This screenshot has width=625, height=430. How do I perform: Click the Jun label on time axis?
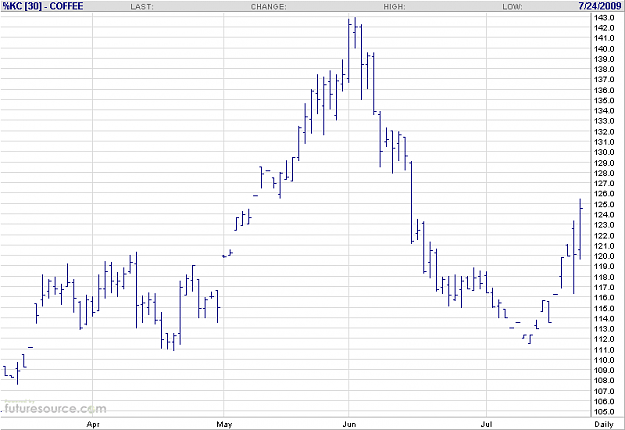click(x=349, y=424)
